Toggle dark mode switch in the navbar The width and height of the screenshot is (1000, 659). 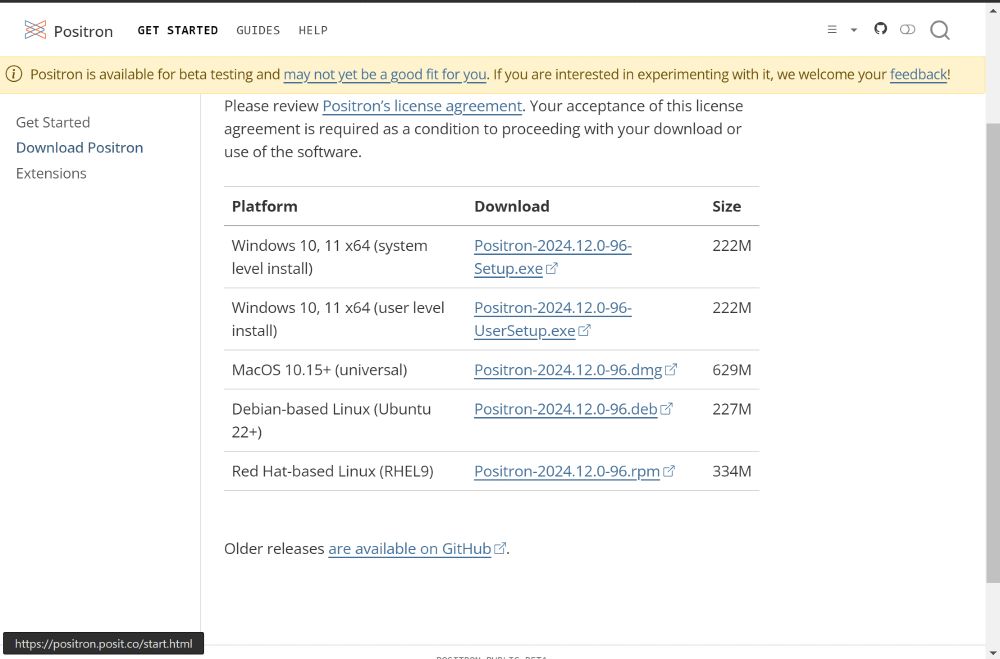pos(907,30)
